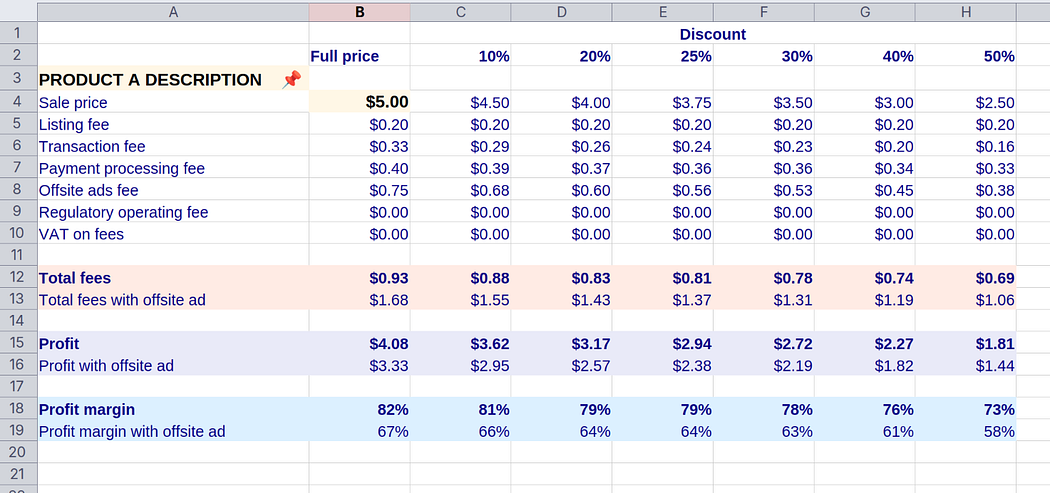The image size is (1050, 493).
Task: Click the Regulatory operating fee label
Action: click(123, 212)
